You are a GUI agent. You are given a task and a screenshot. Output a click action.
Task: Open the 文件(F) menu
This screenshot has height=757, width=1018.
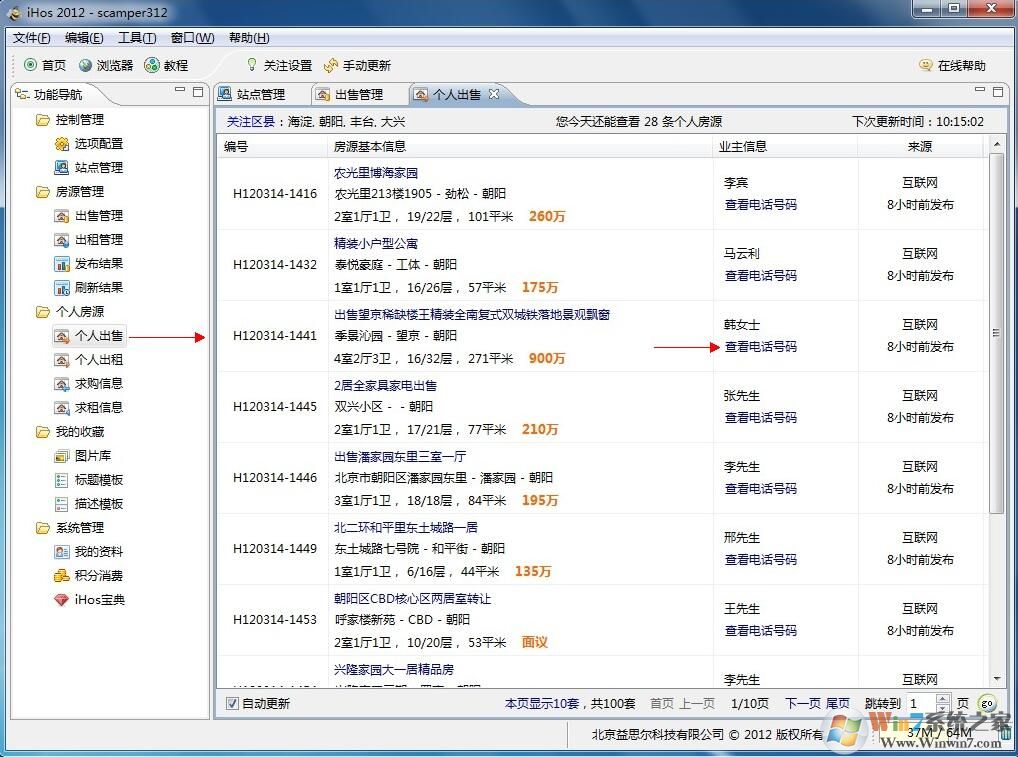[30, 37]
